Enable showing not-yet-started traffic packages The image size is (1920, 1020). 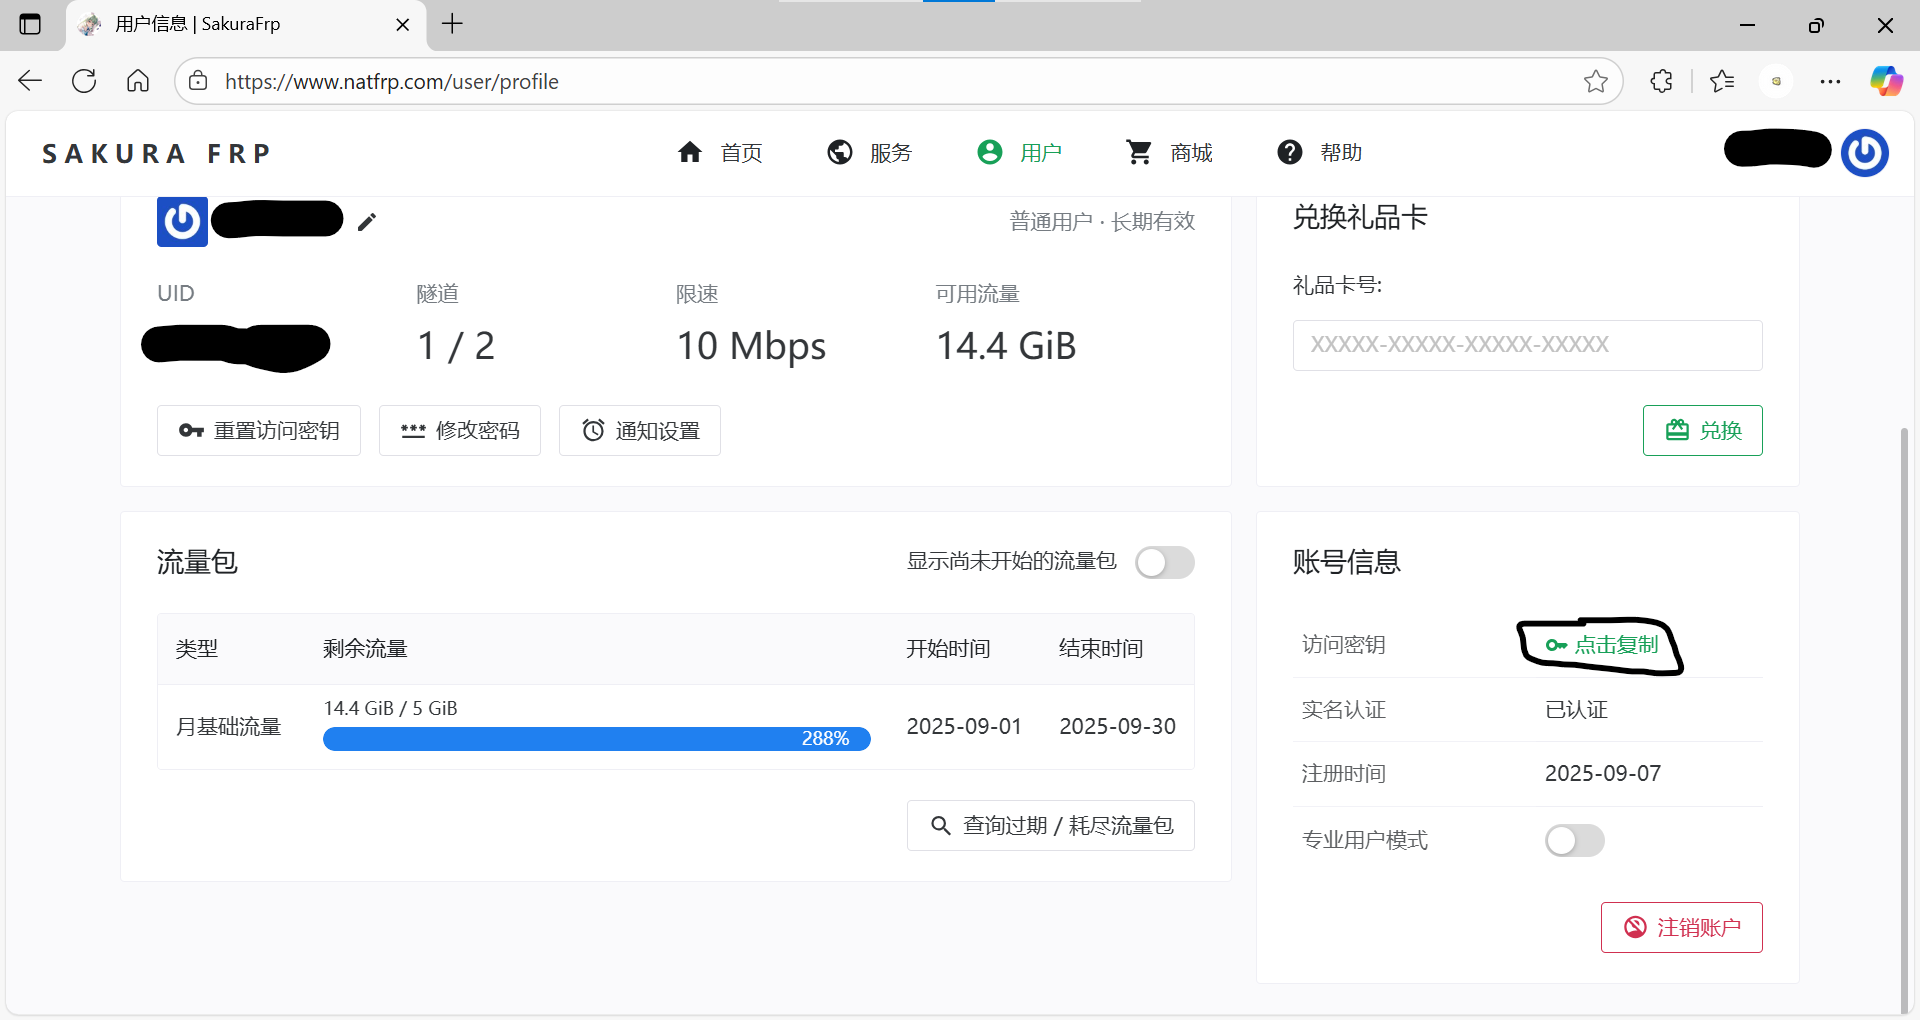coord(1164,562)
